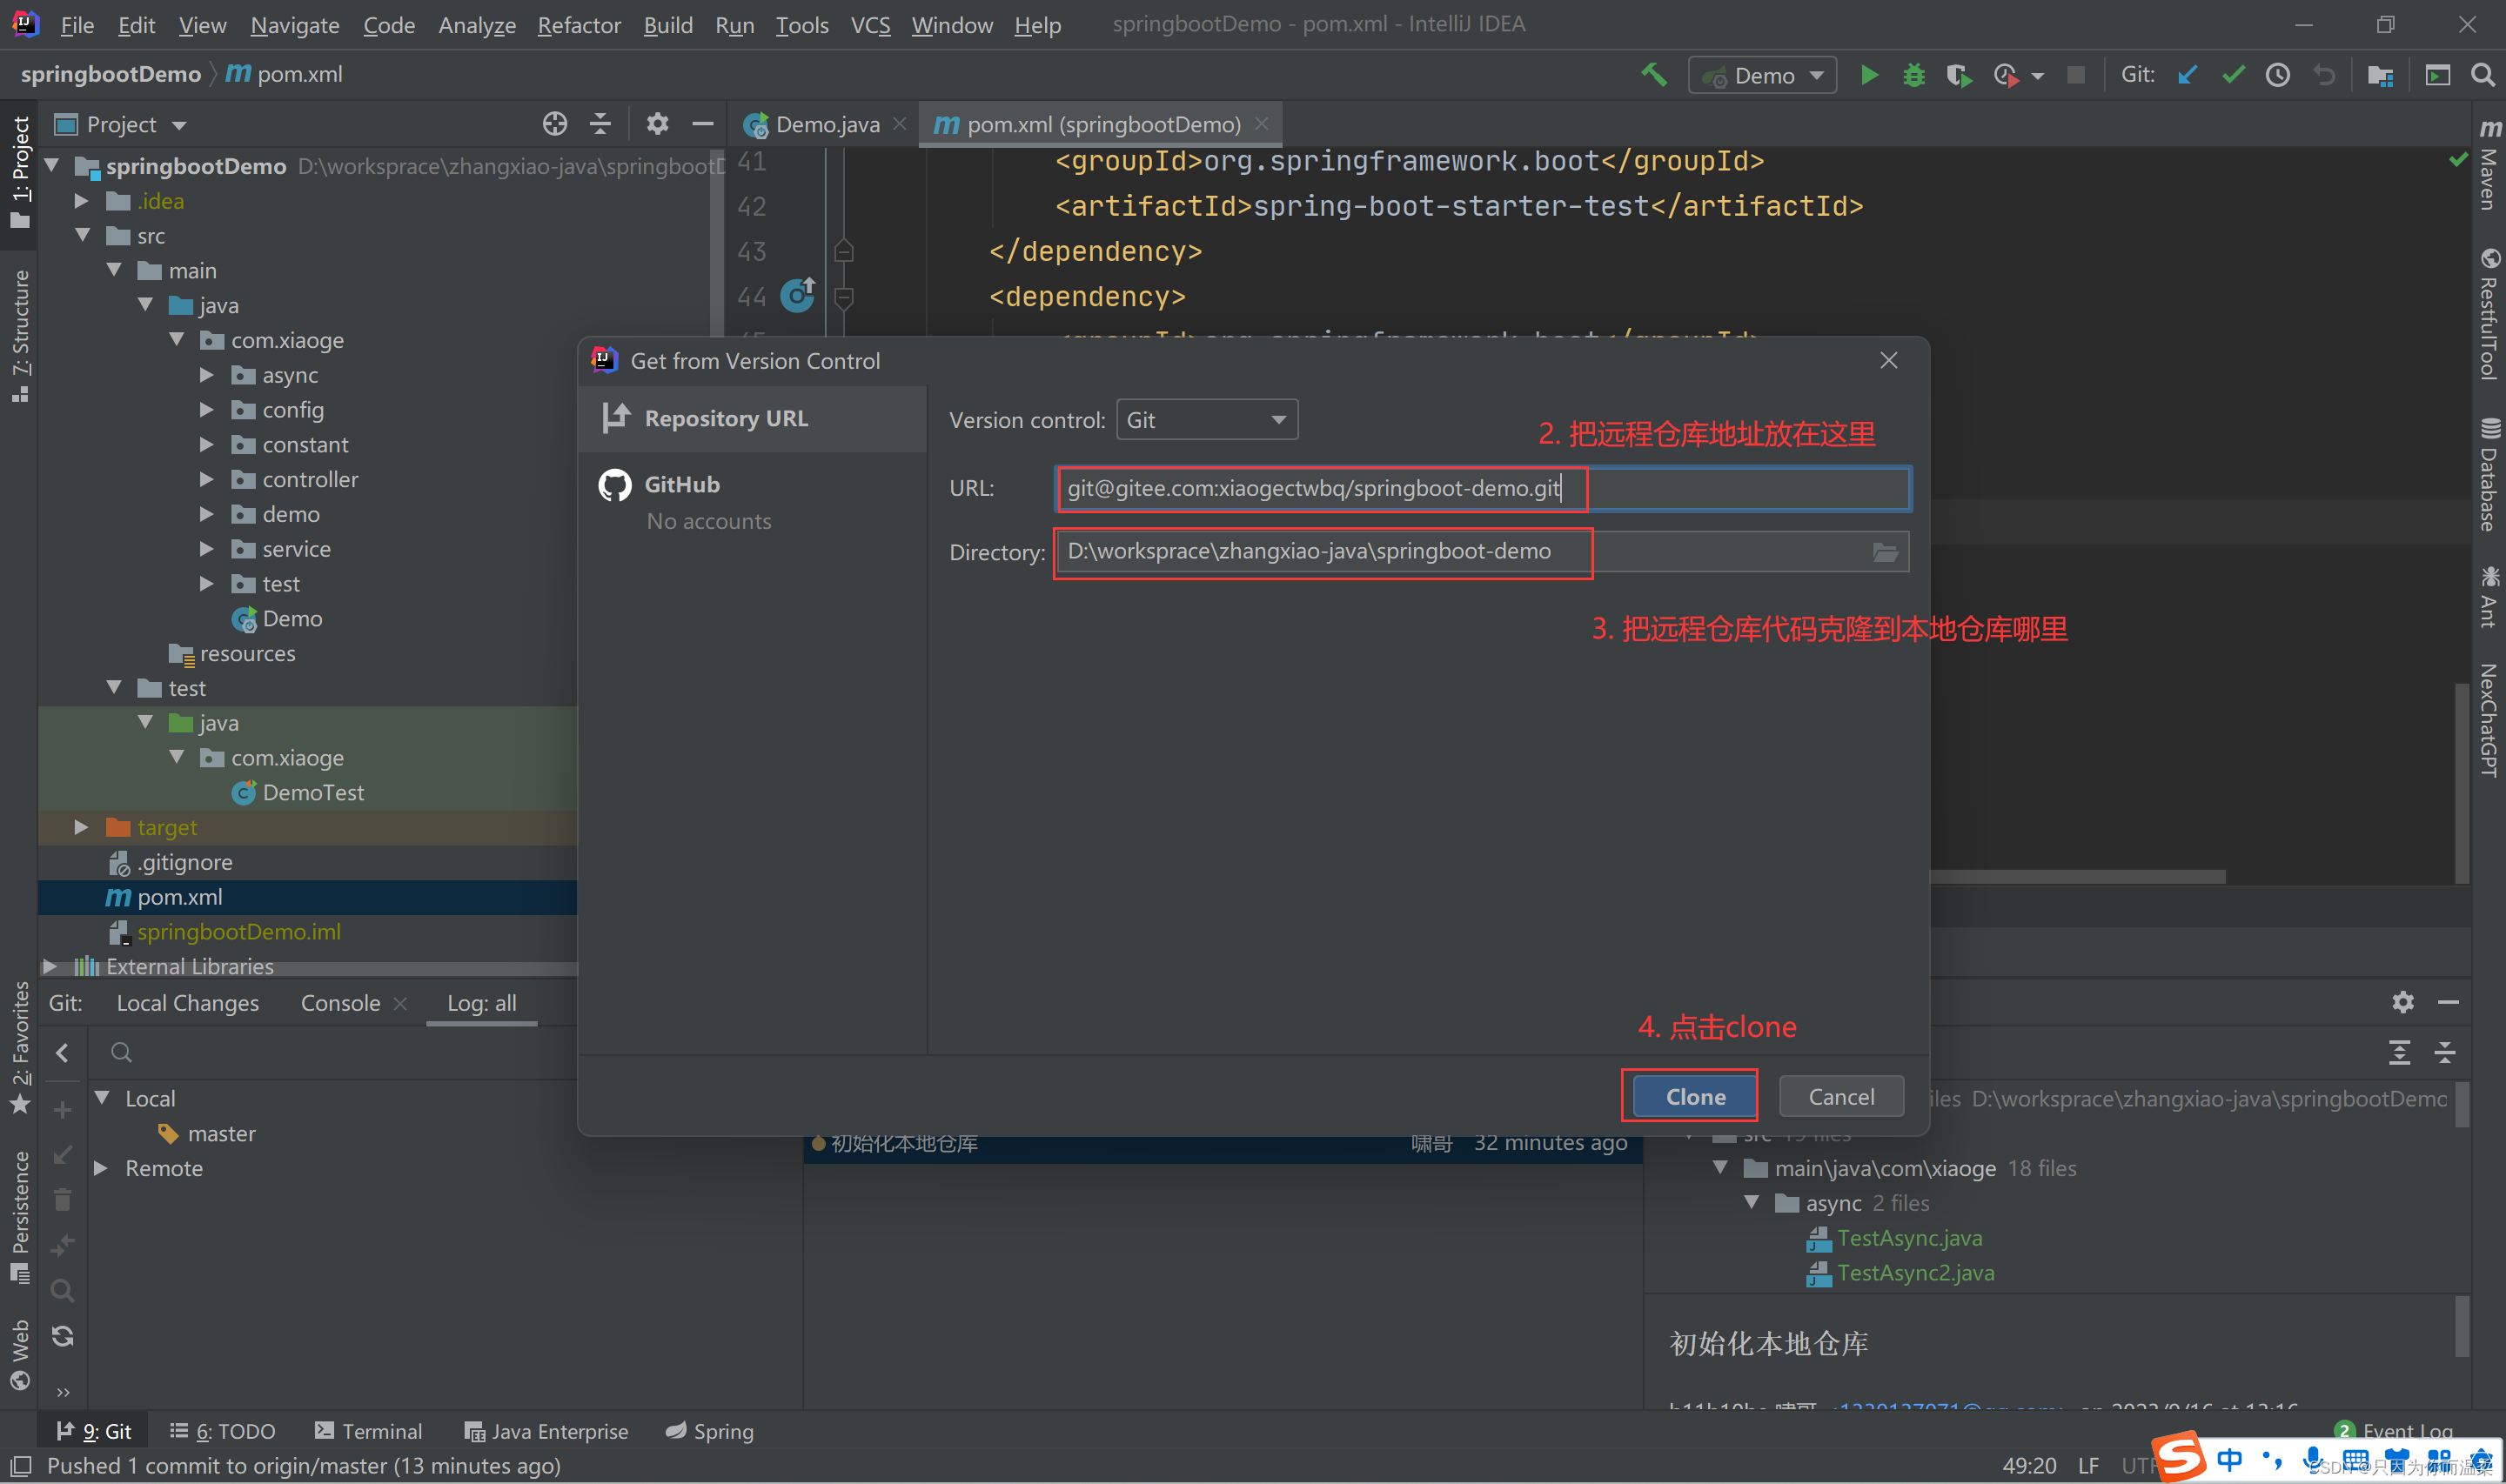The image size is (2506, 1484).
Task: Click the Clone button
Action: (x=1694, y=1096)
